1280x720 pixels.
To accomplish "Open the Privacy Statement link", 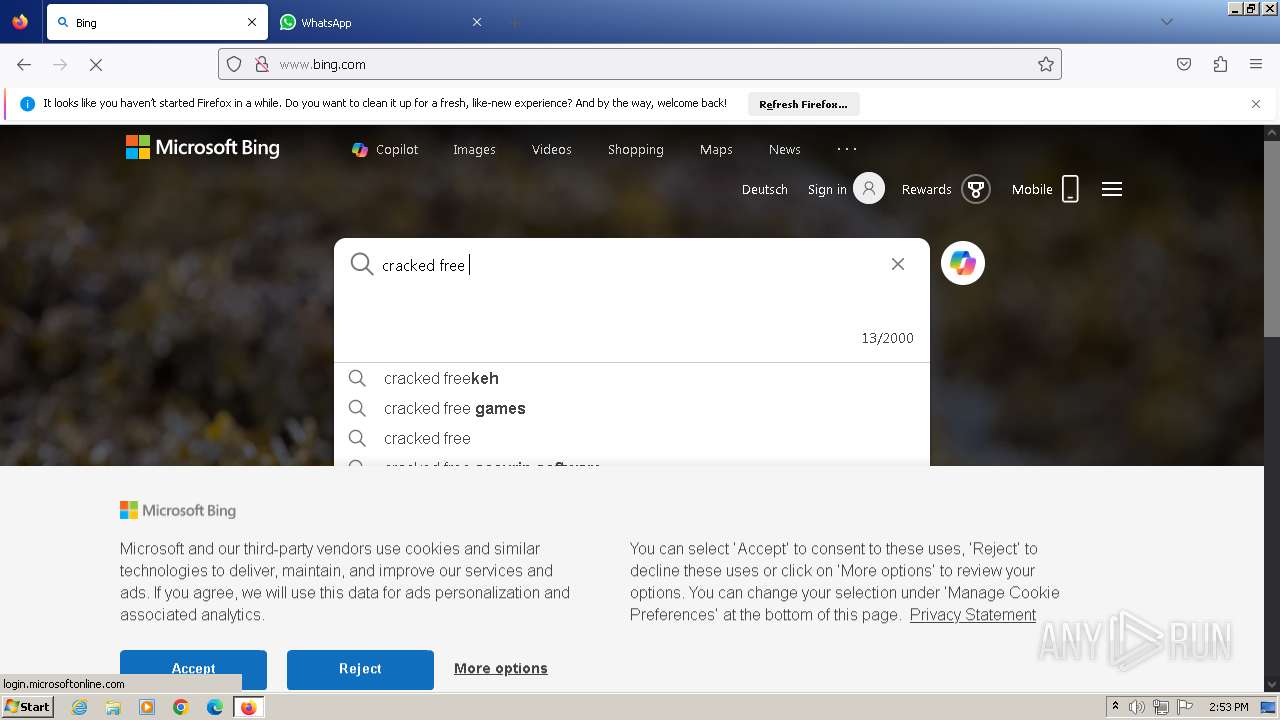I will click(973, 615).
